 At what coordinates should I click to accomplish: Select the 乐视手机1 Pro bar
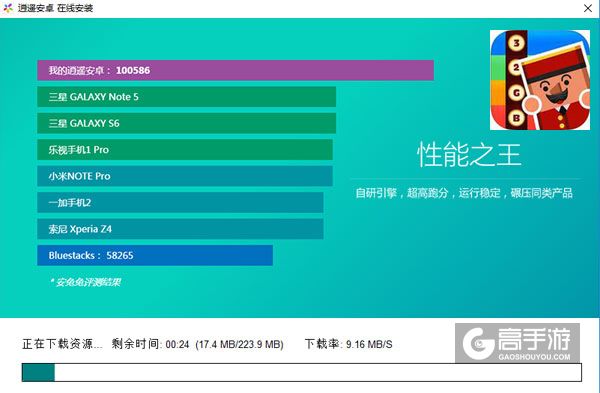pos(185,150)
